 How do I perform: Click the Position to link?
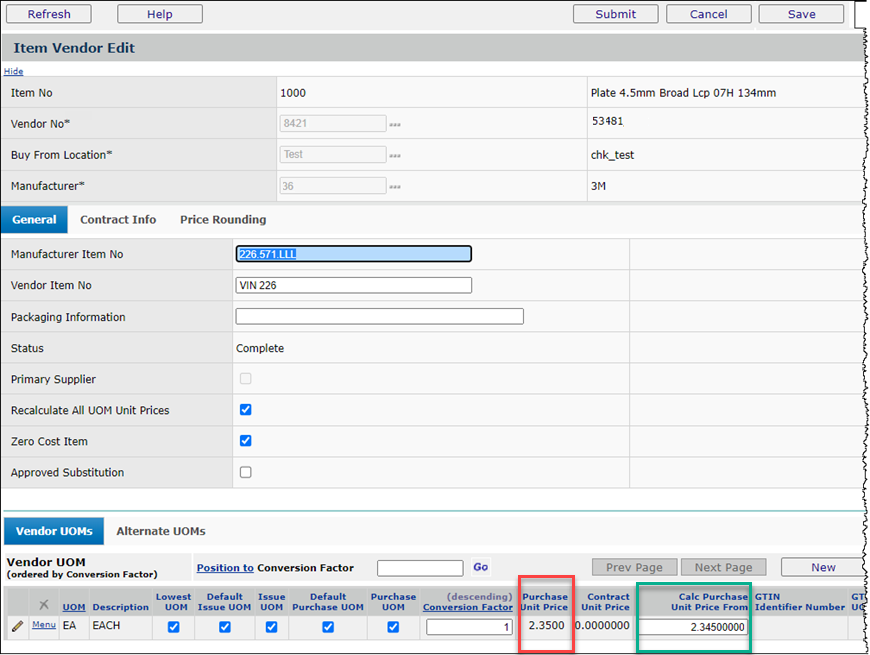pos(225,568)
